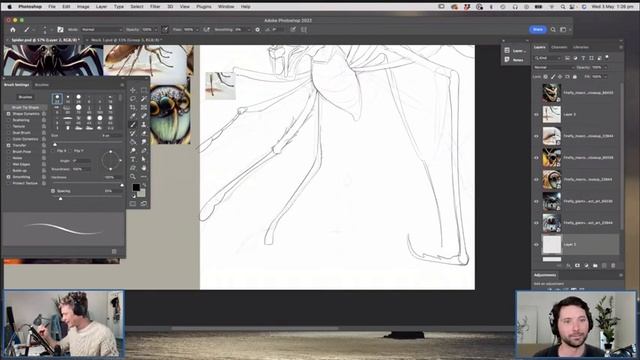This screenshot has height=360, width=640.
Task: Select the Horizontal Type tool
Action: pyautogui.click(x=133, y=159)
